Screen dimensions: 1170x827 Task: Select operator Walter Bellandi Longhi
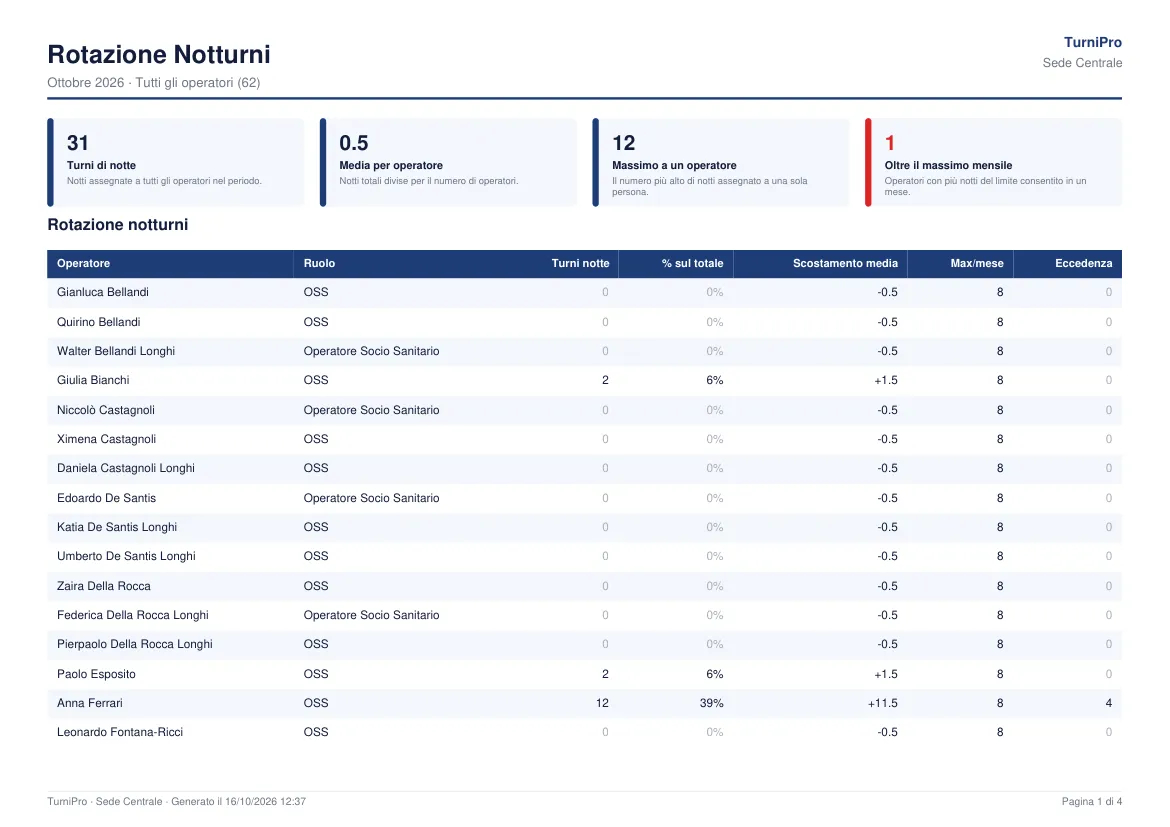click(x=116, y=351)
